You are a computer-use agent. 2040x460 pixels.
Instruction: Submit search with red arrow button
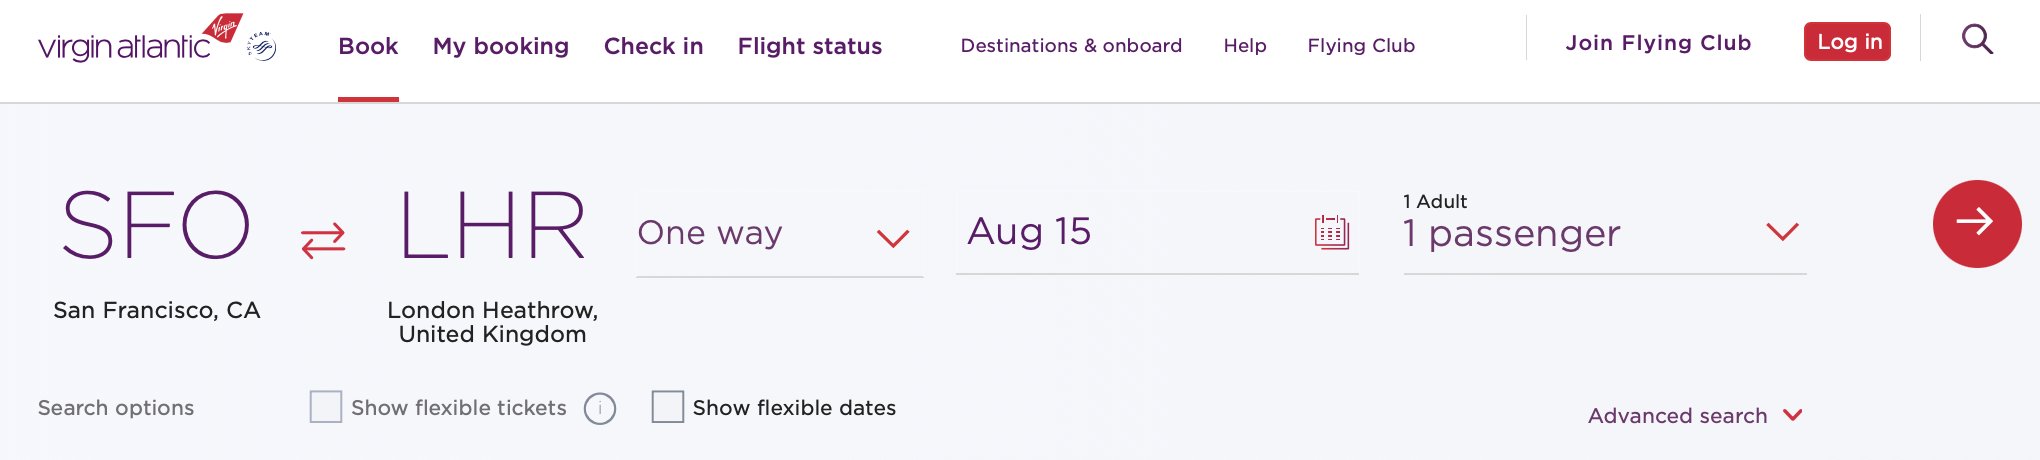(x=1977, y=224)
